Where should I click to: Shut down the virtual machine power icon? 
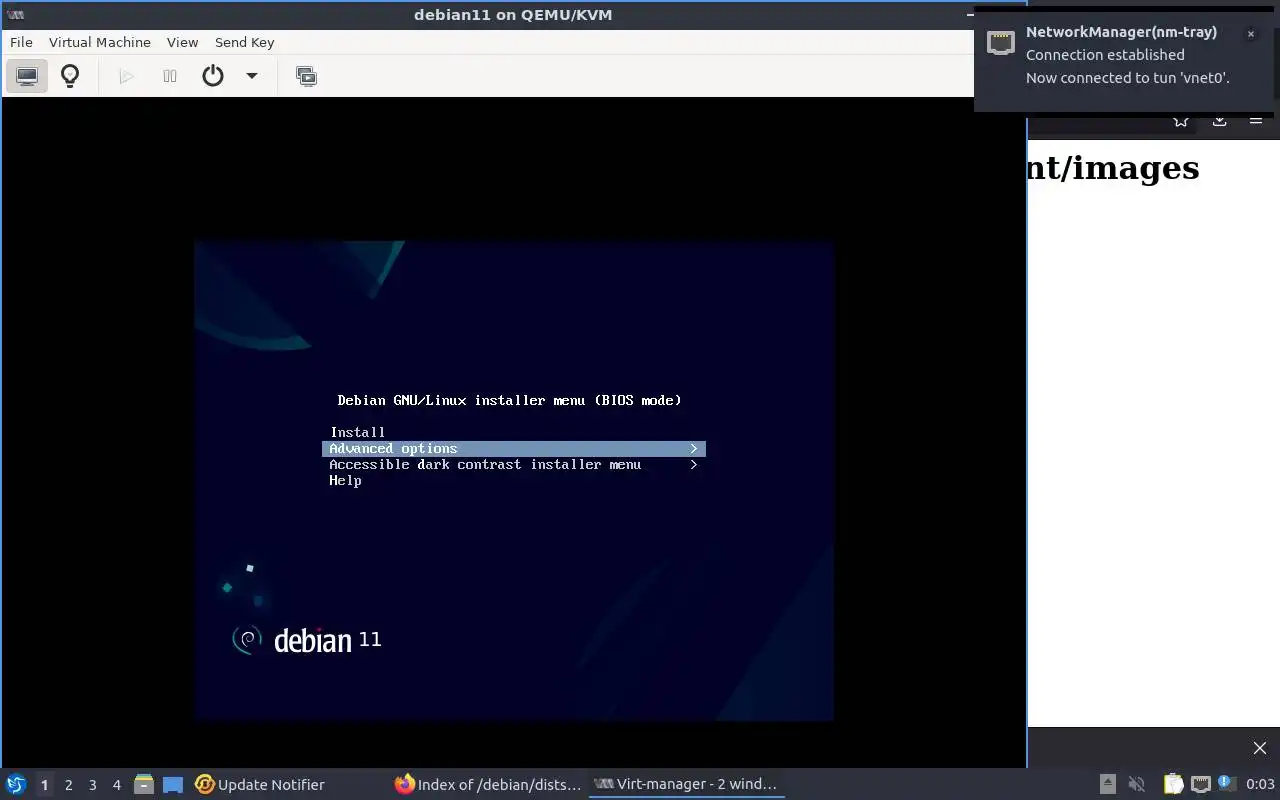(213, 76)
